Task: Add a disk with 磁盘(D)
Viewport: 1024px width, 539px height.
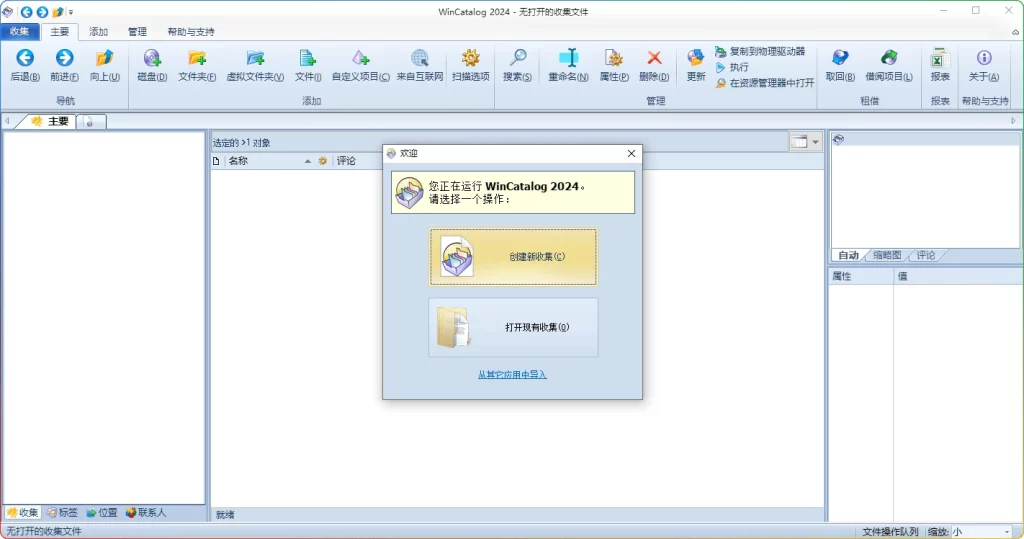Action: [x=152, y=65]
